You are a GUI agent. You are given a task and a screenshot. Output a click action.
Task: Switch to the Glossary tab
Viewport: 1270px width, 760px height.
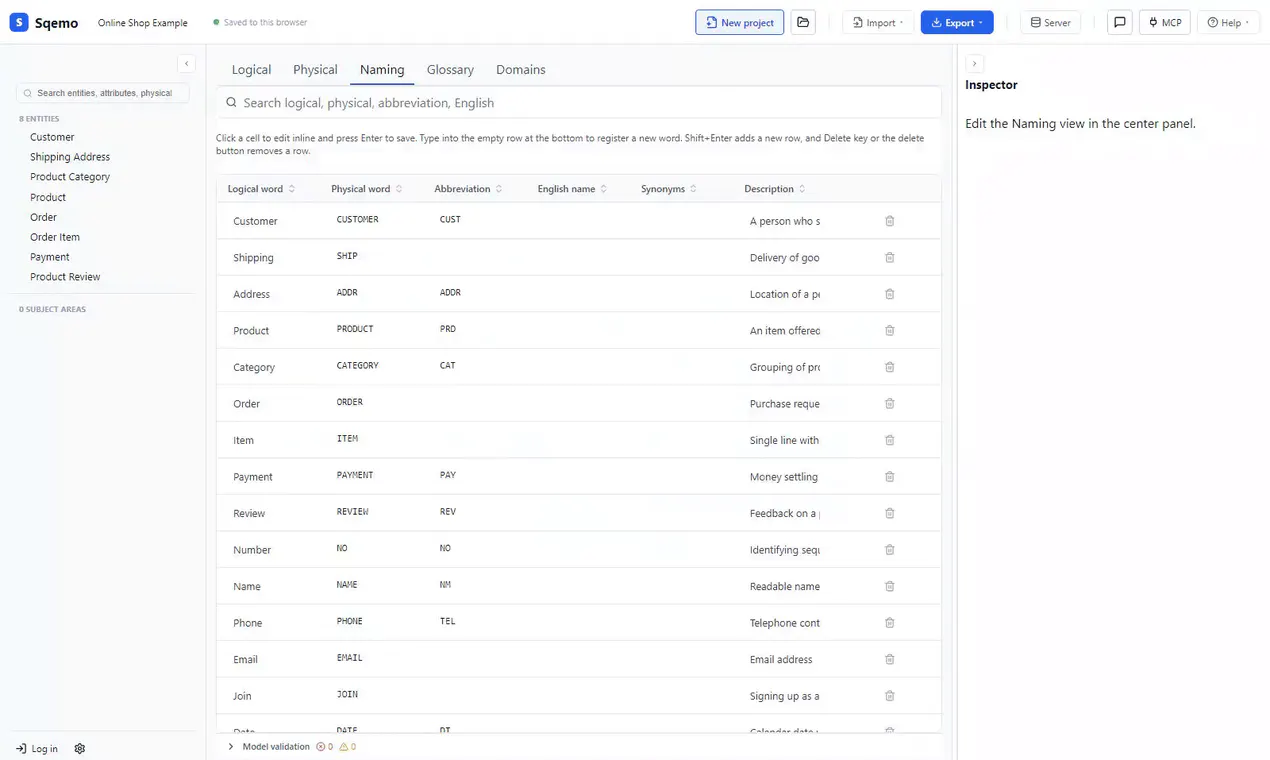[450, 69]
